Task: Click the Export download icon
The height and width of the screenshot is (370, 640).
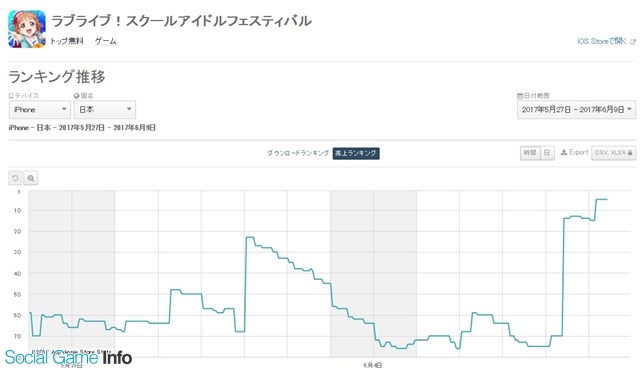Action: click(x=564, y=152)
